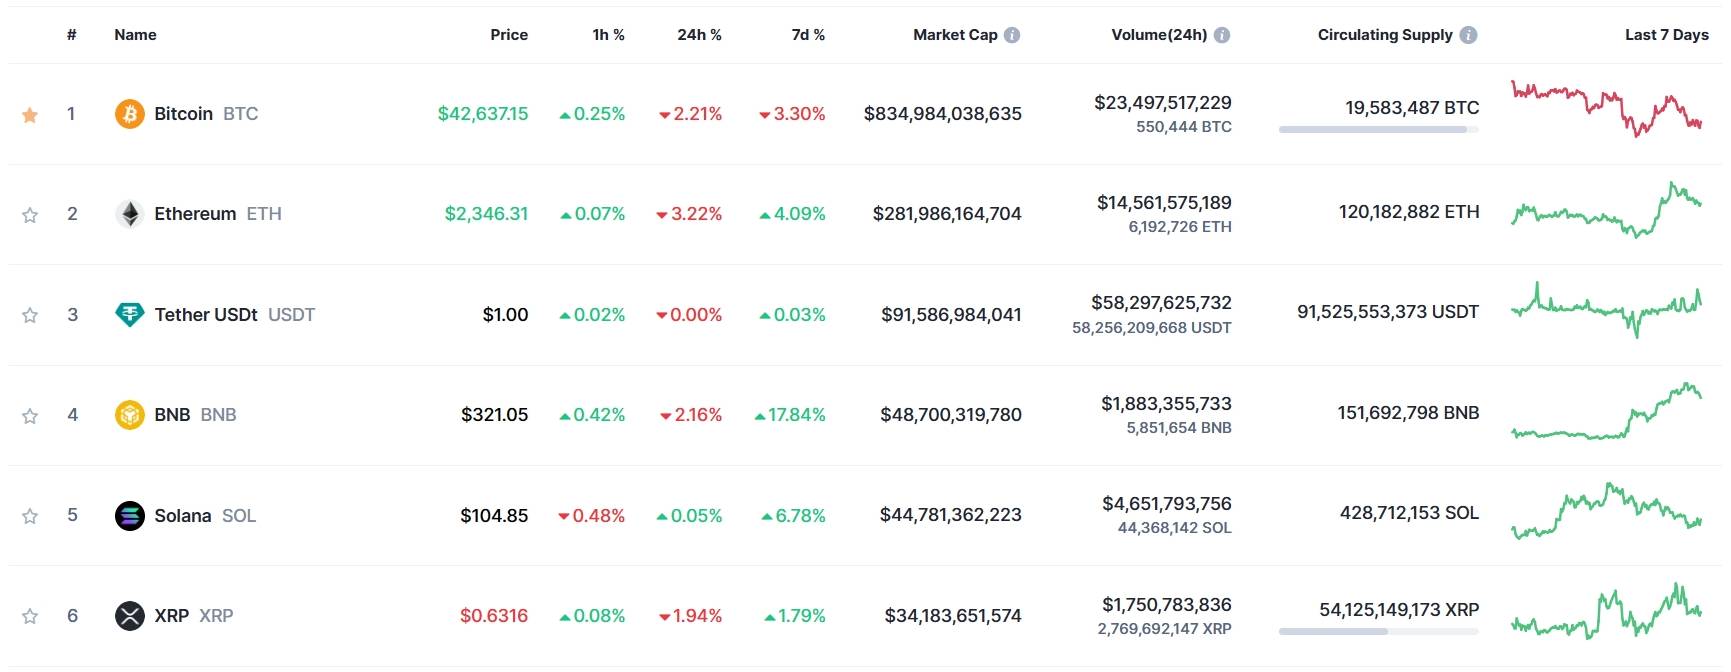The height and width of the screenshot is (672, 1731).
Task: Remove Bitcoin from watchlist via star
Action: (x=30, y=115)
